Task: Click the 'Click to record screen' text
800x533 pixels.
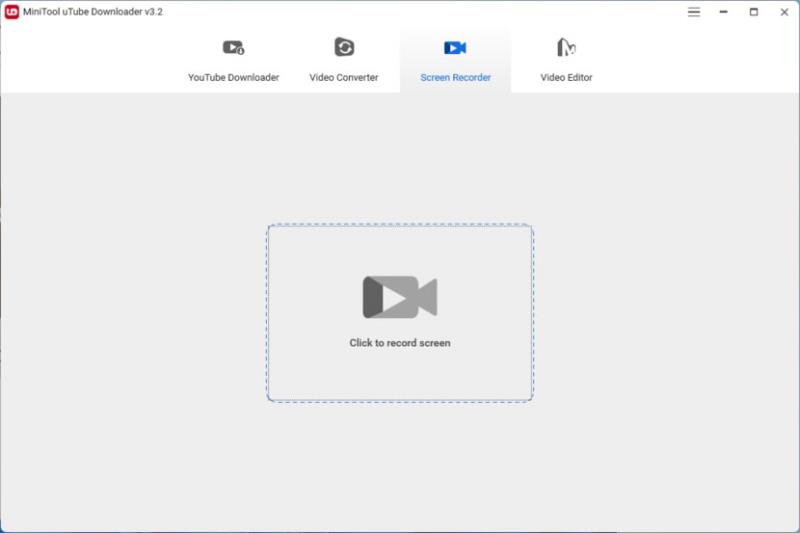Action: click(400, 343)
